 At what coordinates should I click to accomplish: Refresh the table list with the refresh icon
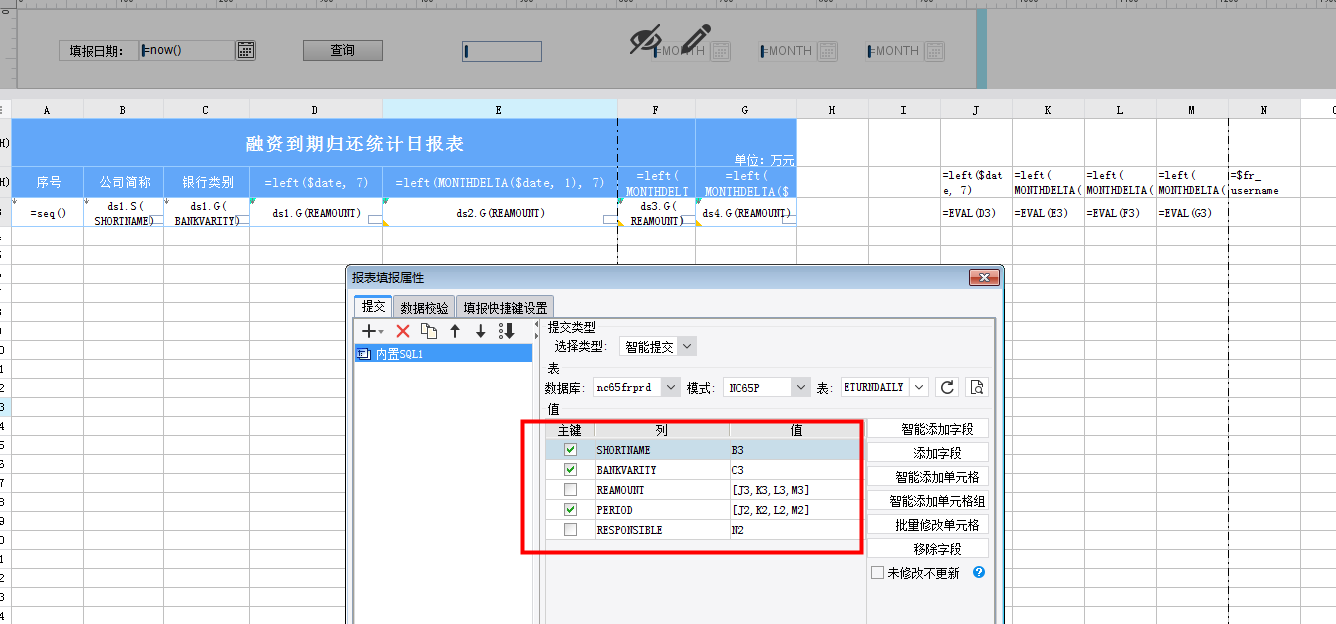click(x=948, y=387)
